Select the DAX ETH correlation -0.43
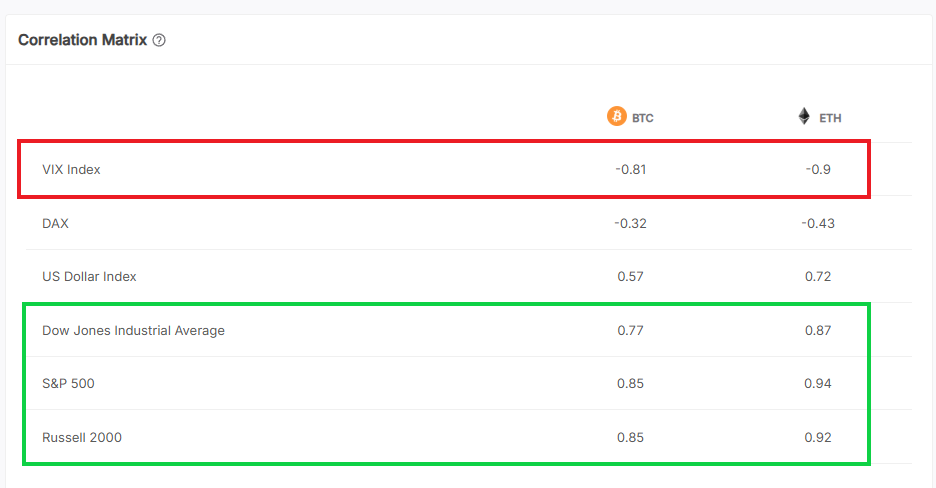The image size is (936, 488). (x=817, y=223)
